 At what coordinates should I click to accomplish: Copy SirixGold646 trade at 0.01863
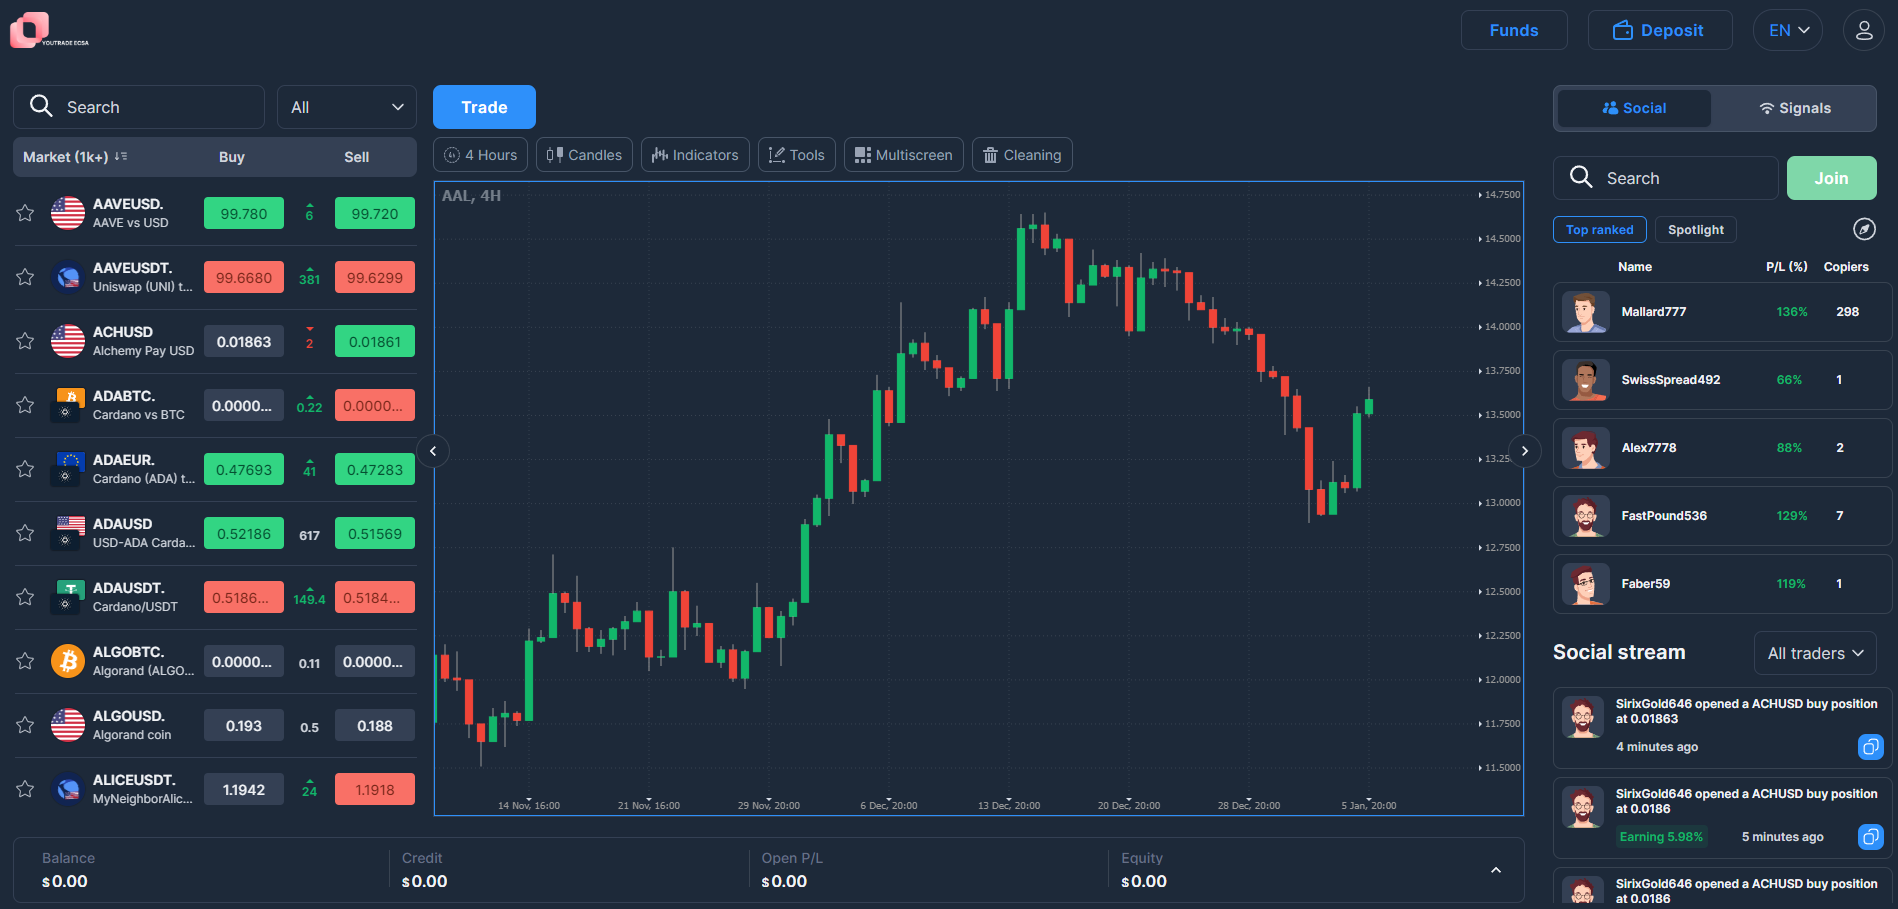pyautogui.click(x=1870, y=746)
